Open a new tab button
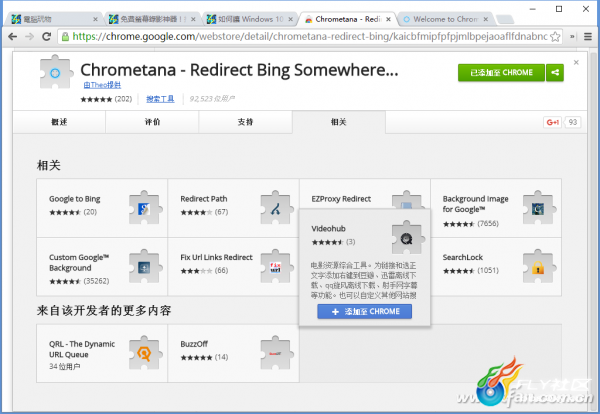The height and width of the screenshot is (414, 600). tap(505, 19)
